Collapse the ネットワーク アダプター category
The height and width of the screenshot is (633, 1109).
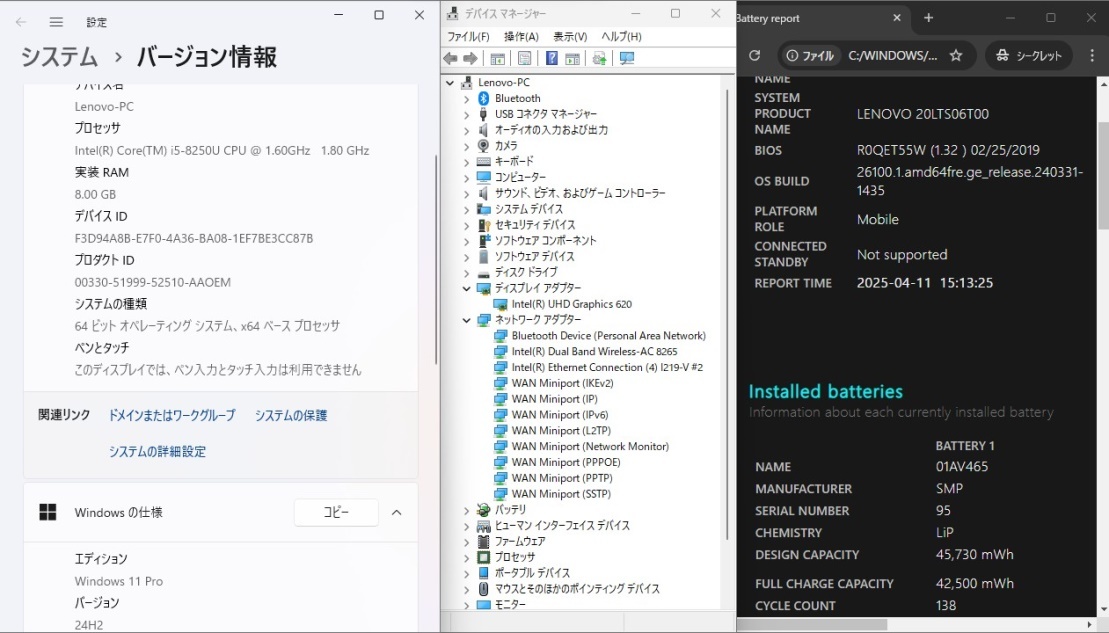tap(466, 319)
